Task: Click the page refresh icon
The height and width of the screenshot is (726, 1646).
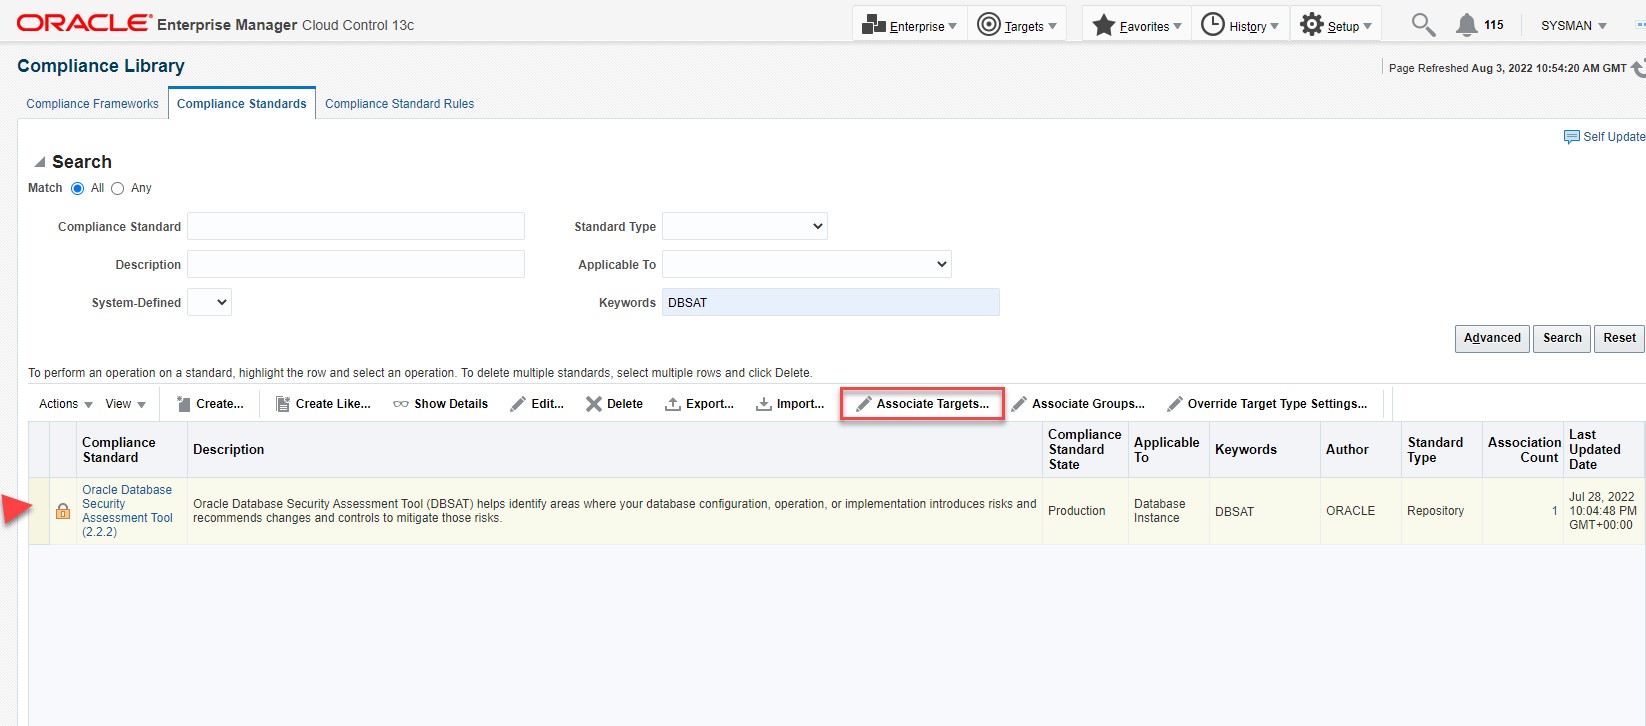Action: pos(1638,68)
